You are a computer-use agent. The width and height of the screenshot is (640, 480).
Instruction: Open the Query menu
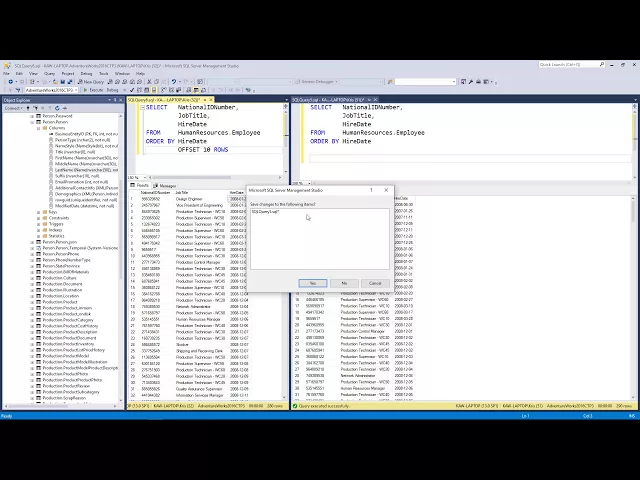pos(49,73)
